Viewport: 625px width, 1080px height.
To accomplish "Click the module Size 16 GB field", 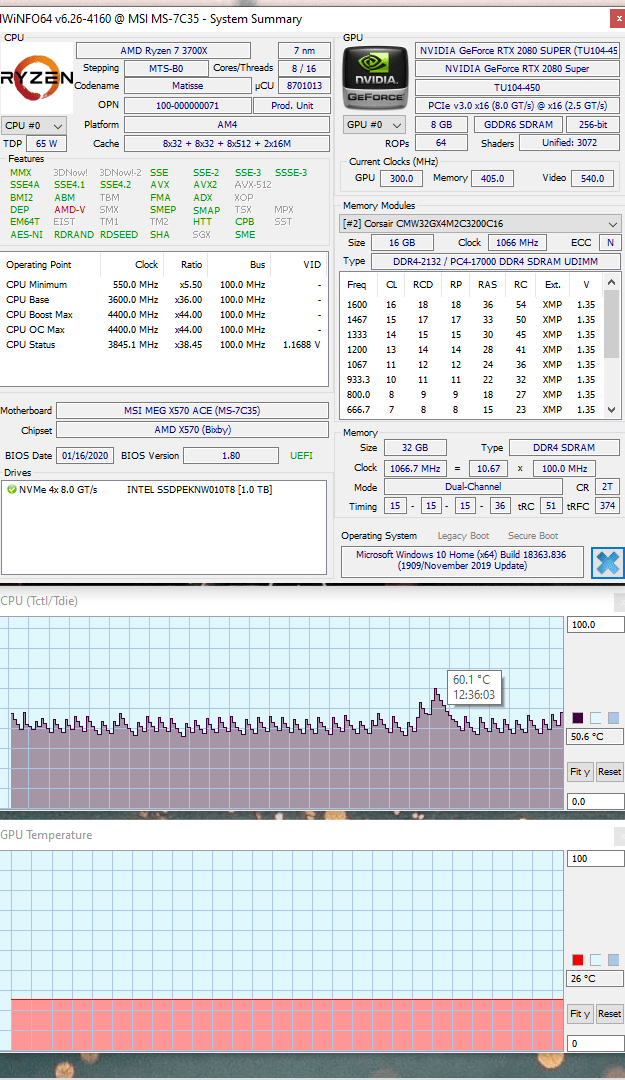I will pyautogui.click(x=402, y=242).
